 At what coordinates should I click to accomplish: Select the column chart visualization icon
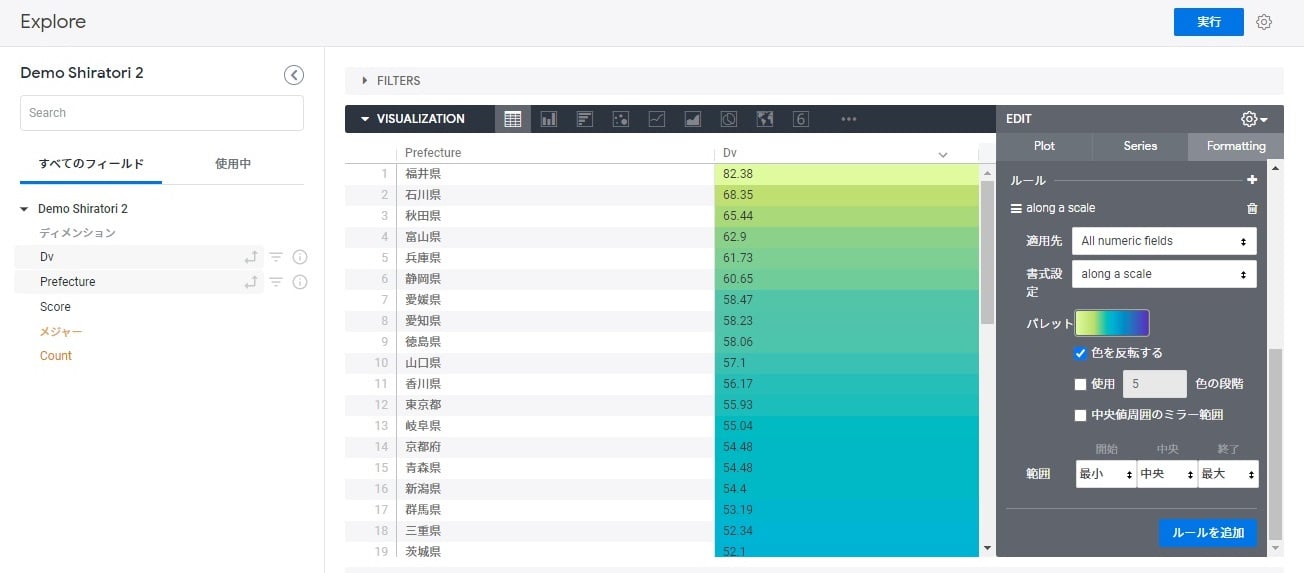coord(549,119)
